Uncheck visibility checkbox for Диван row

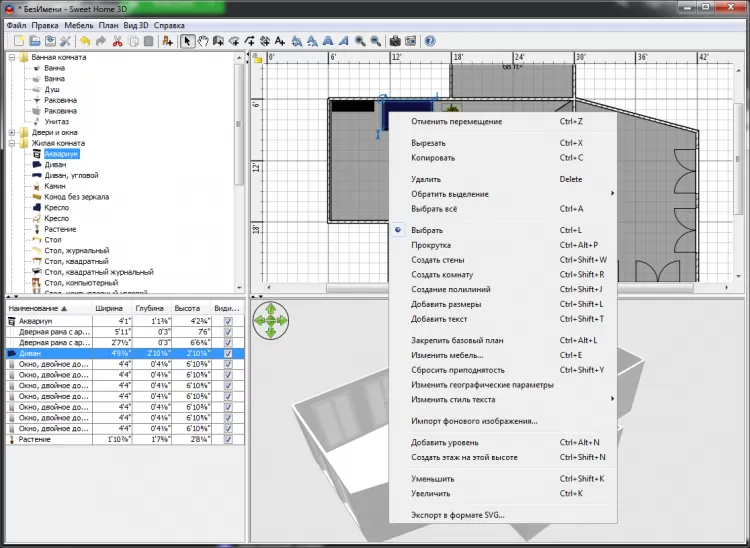tap(228, 353)
